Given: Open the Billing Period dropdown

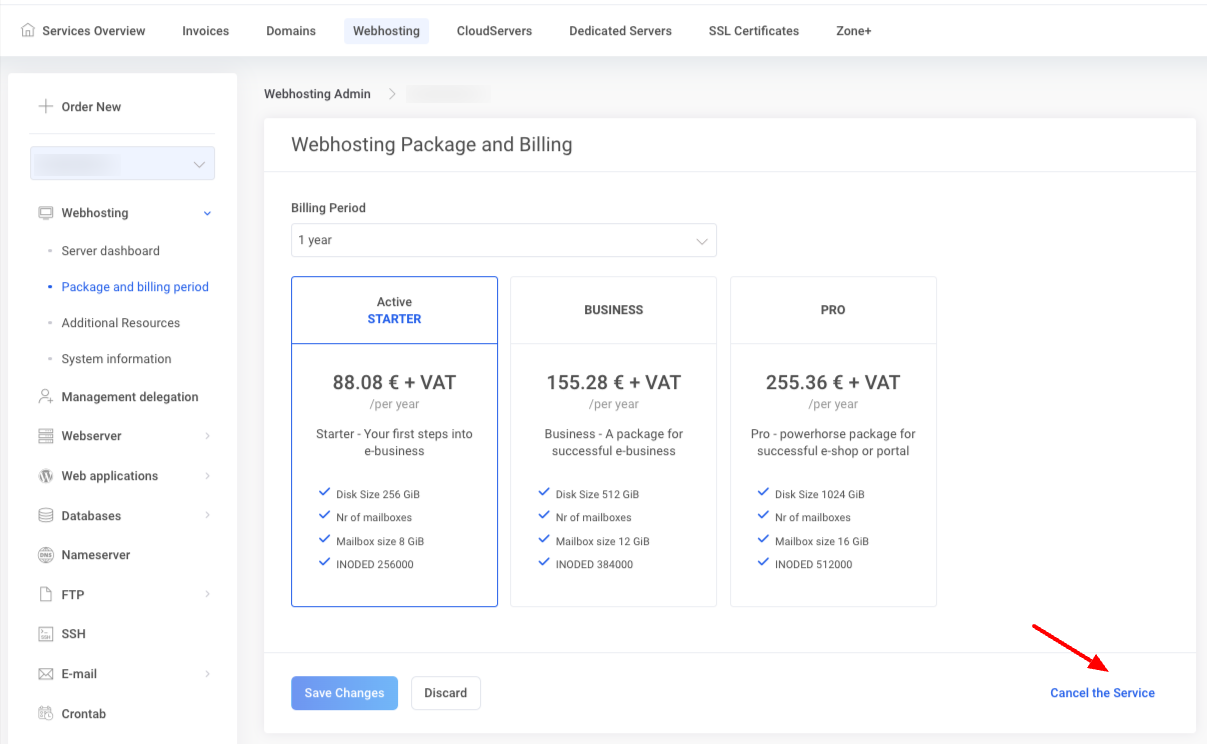Looking at the screenshot, I should tap(503, 240).
